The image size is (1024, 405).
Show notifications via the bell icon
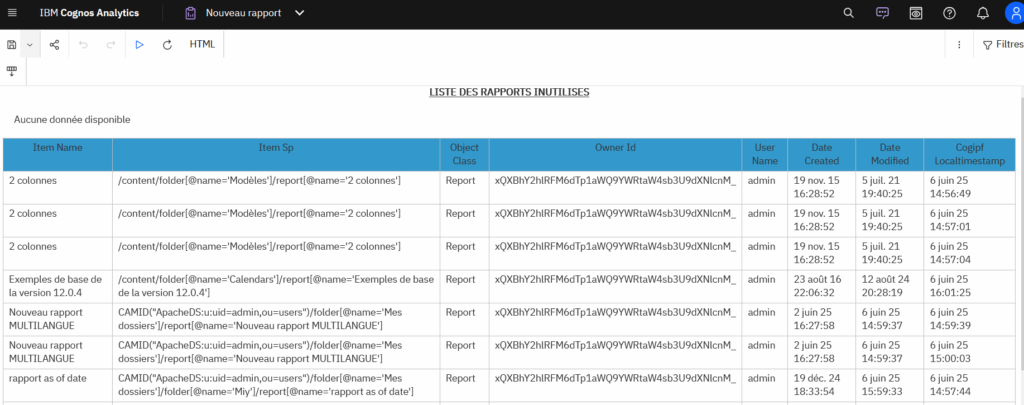click(x=982, y=13)
